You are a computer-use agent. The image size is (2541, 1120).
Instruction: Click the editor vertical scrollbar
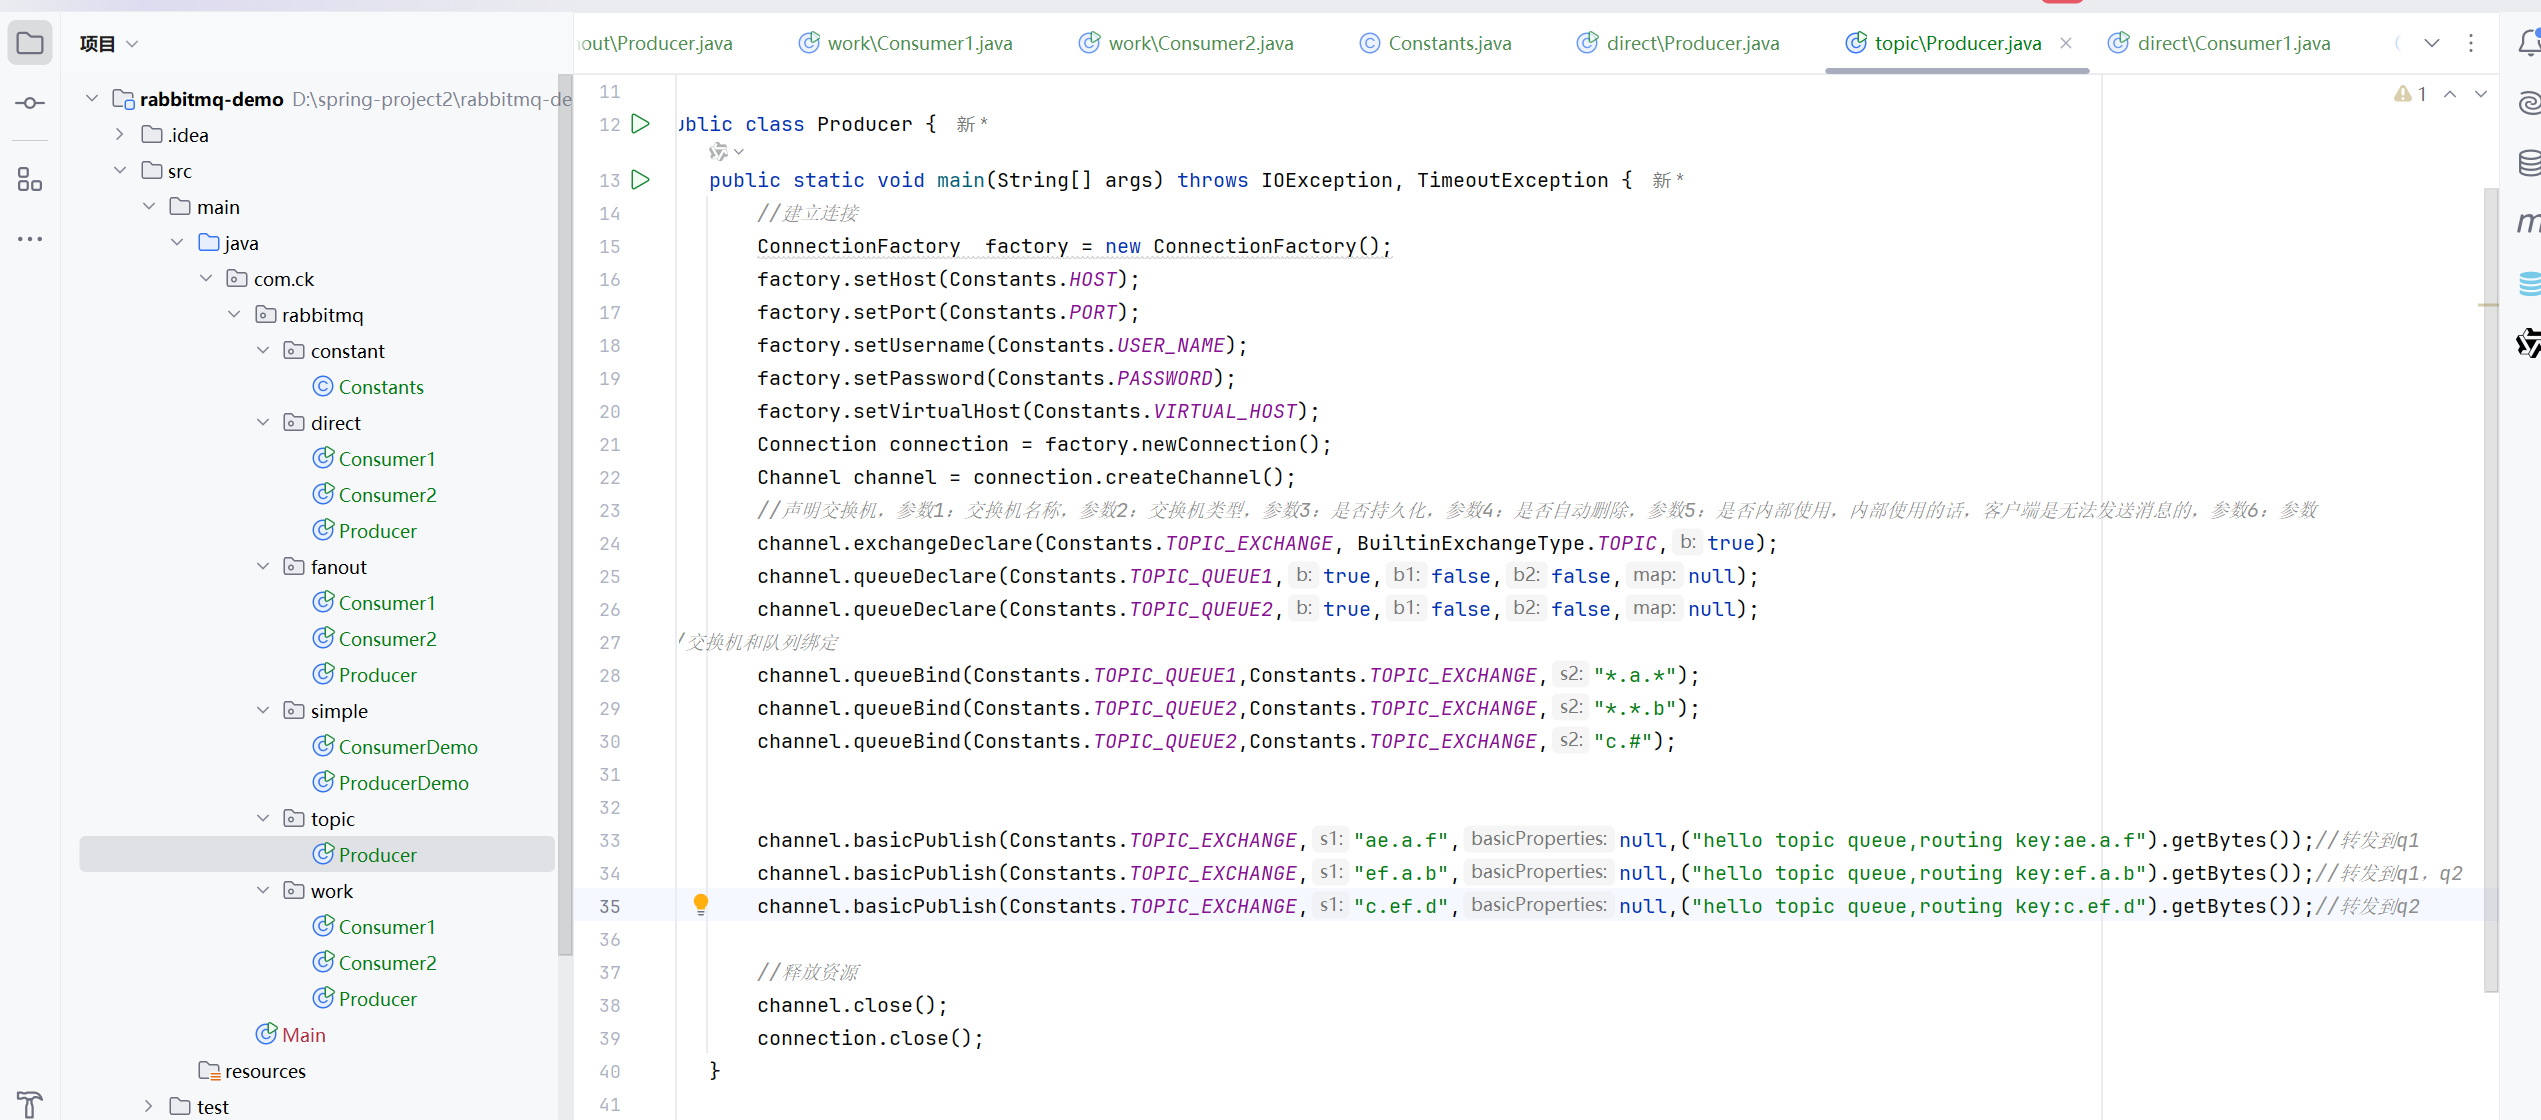click(2490, 590)
